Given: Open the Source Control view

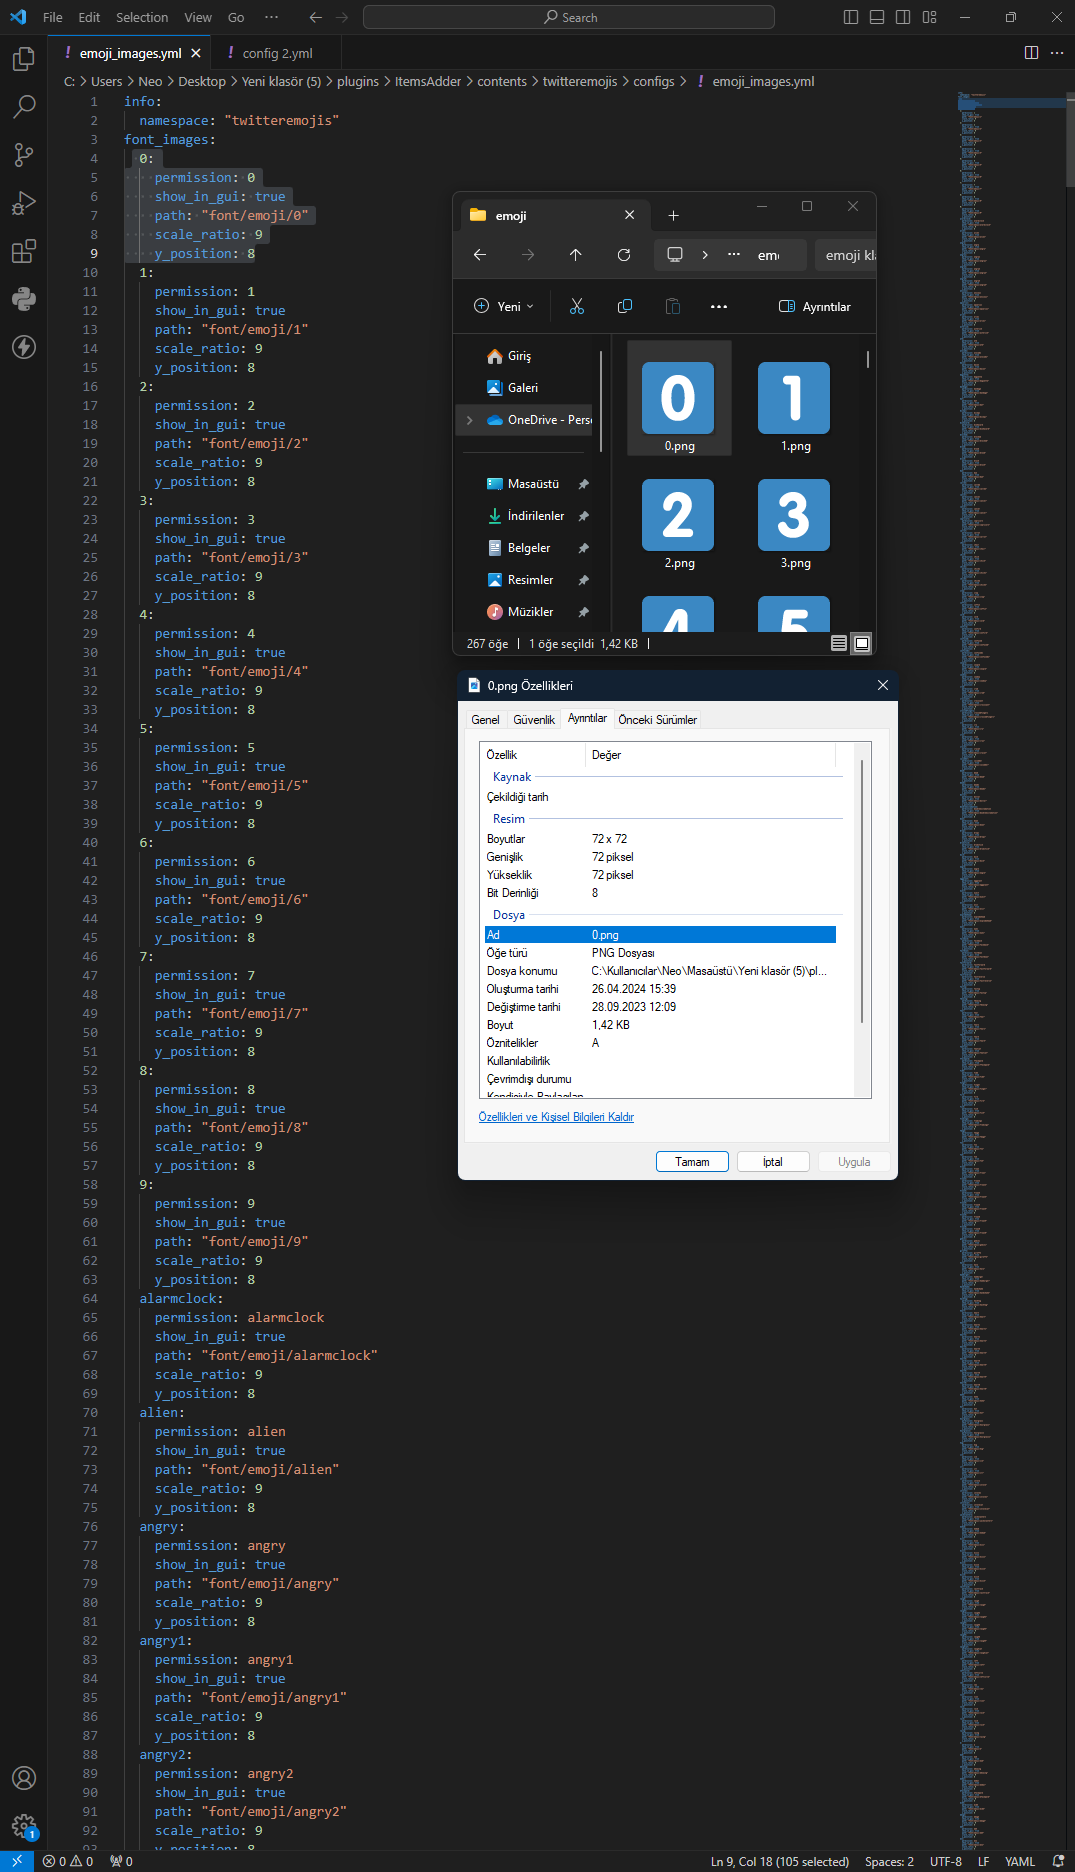Looking at the screenshot, I should click(24, 154).
